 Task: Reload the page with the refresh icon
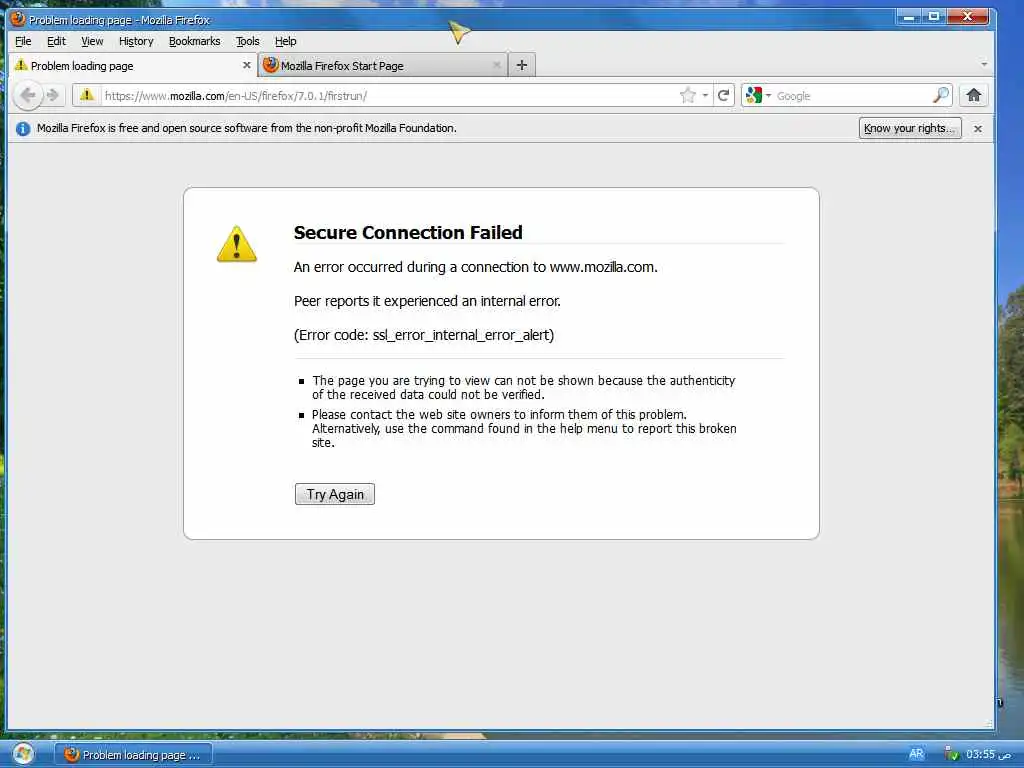click(724, 95)
